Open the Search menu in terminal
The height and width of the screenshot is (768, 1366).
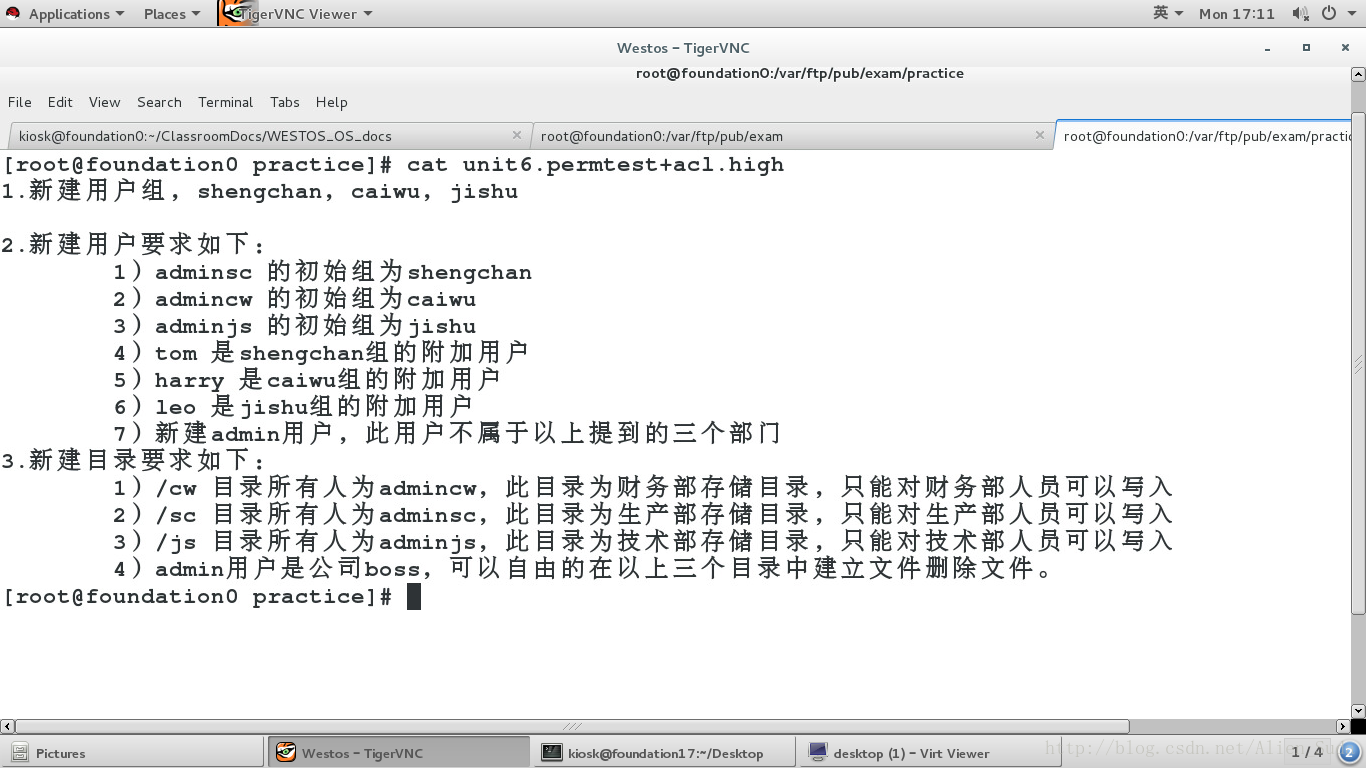point(159,102)
